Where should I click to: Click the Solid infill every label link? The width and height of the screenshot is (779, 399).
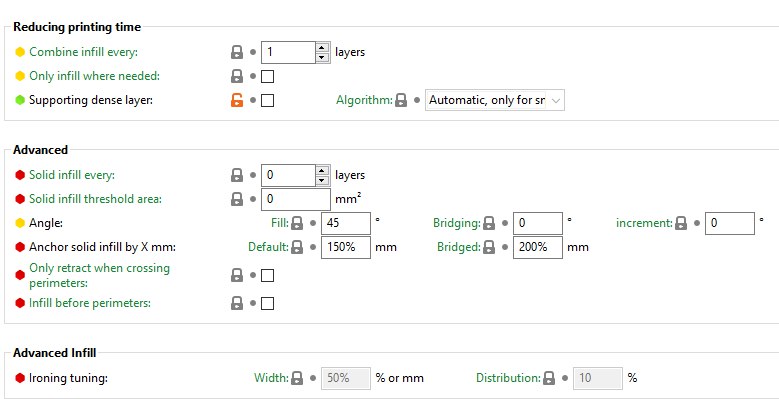[x=72, y=175]
